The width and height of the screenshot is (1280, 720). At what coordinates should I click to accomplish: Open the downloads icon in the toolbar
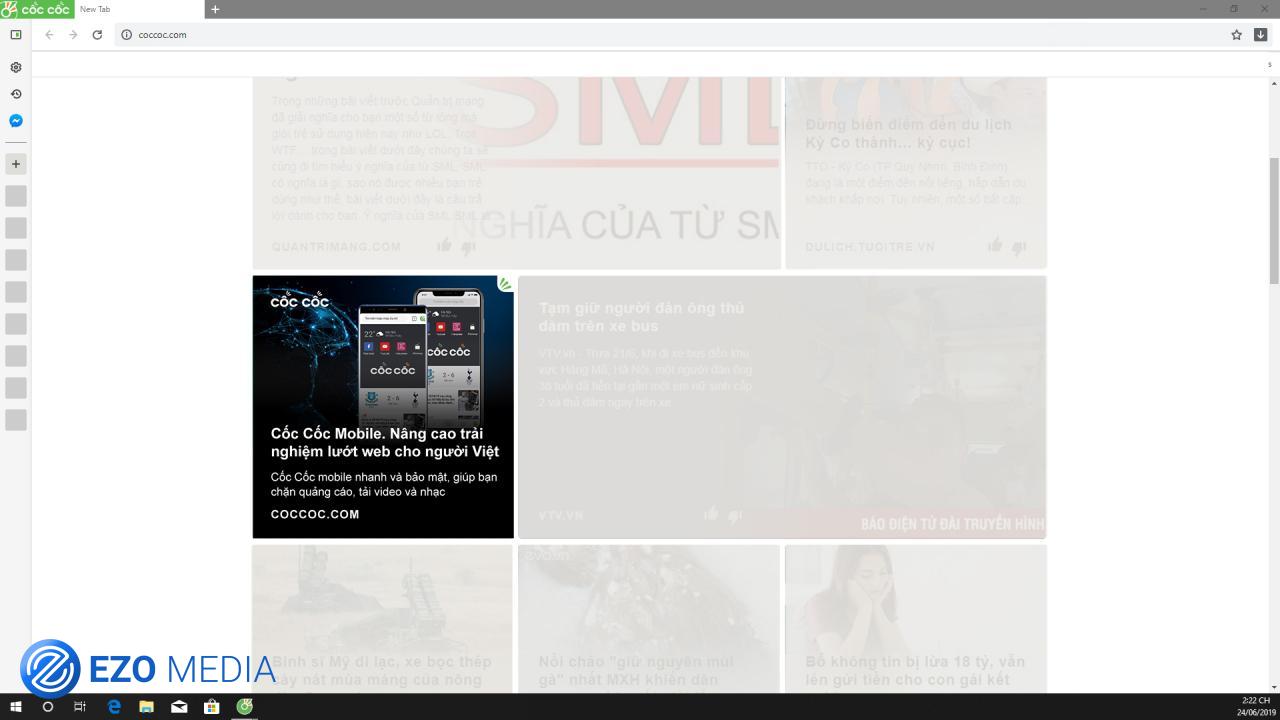coord(1260,34)
